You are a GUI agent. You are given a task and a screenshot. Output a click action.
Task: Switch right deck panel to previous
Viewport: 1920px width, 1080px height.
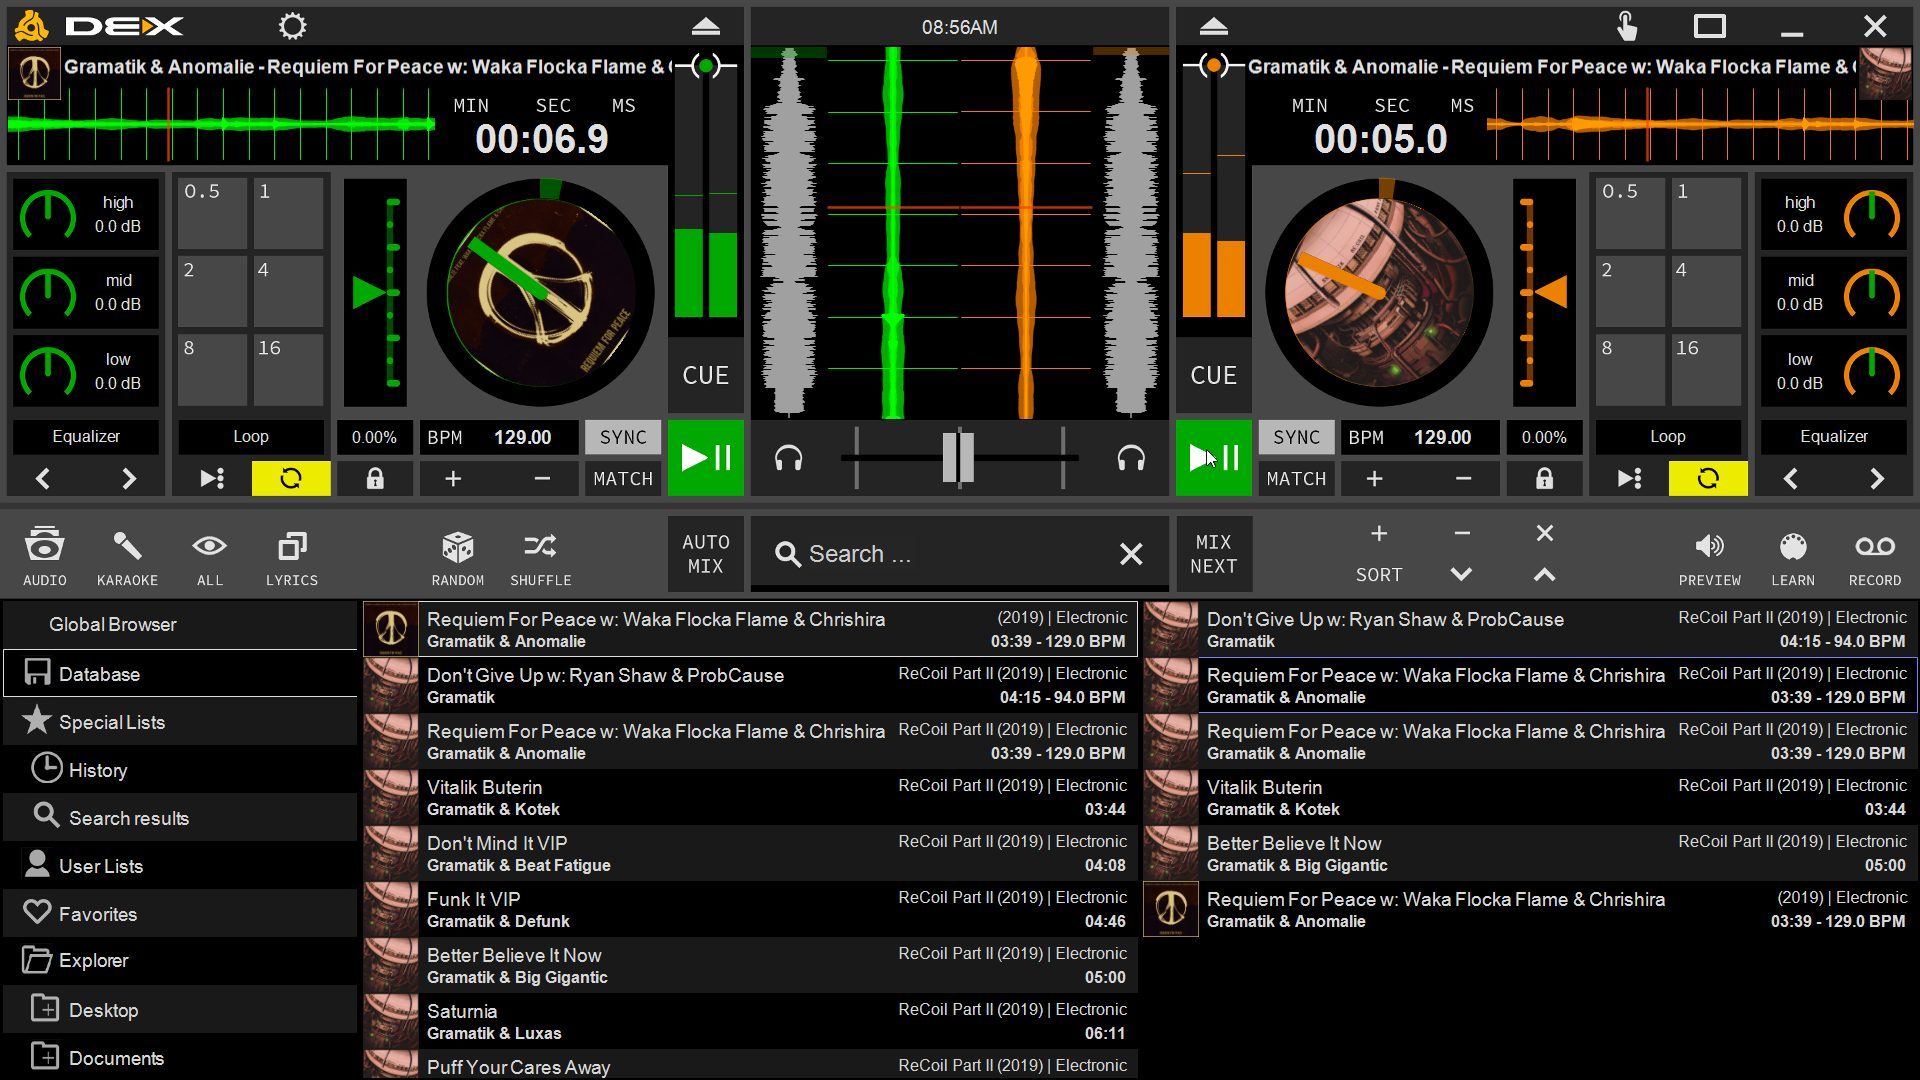tap(1791, 479)
